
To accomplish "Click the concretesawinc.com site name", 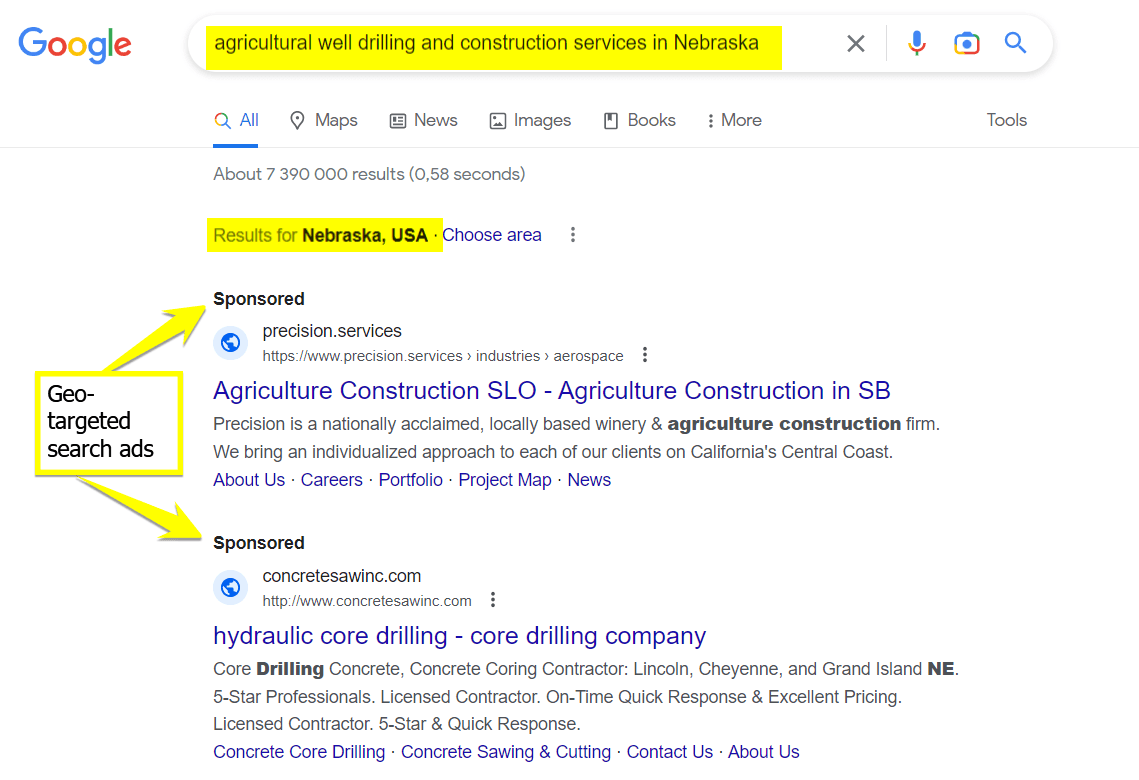I will pos(341,576).
